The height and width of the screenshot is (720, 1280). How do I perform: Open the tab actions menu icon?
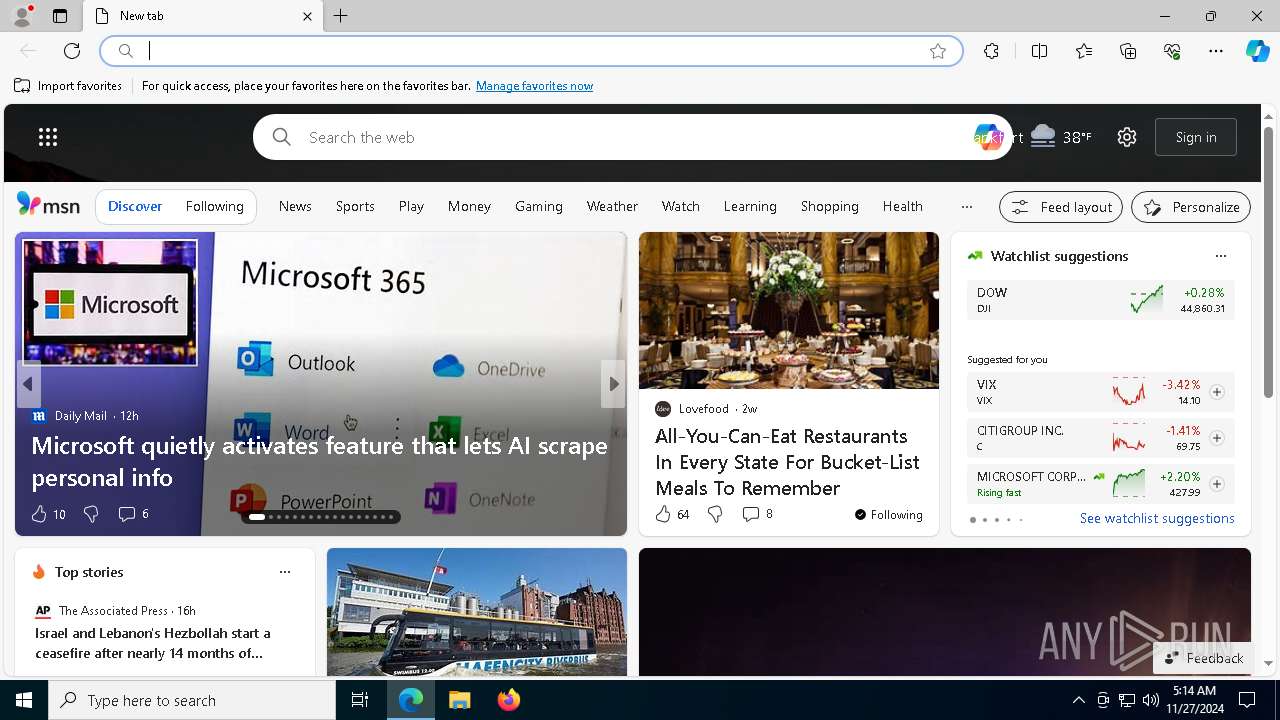click(60, 16)
